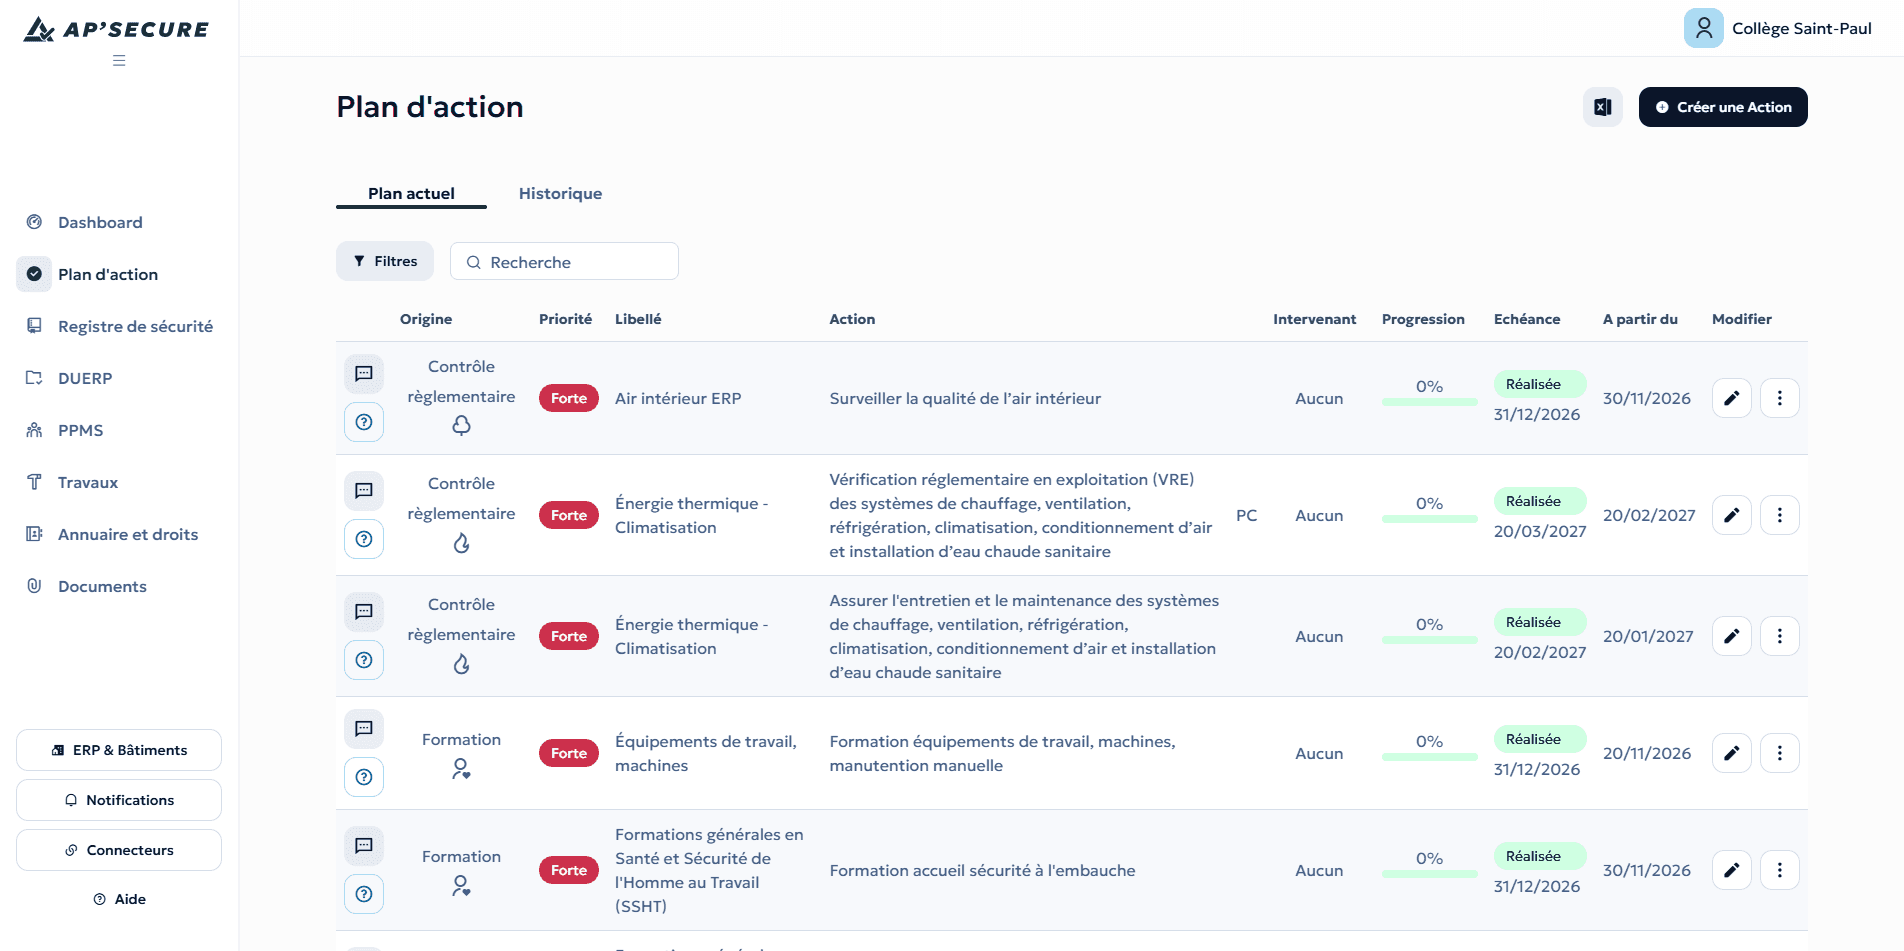Image resolution: width=1904 pixels, height=951 pixels.
Task: Select the Plan actuel tab
Action: click(x=411, y=194)
